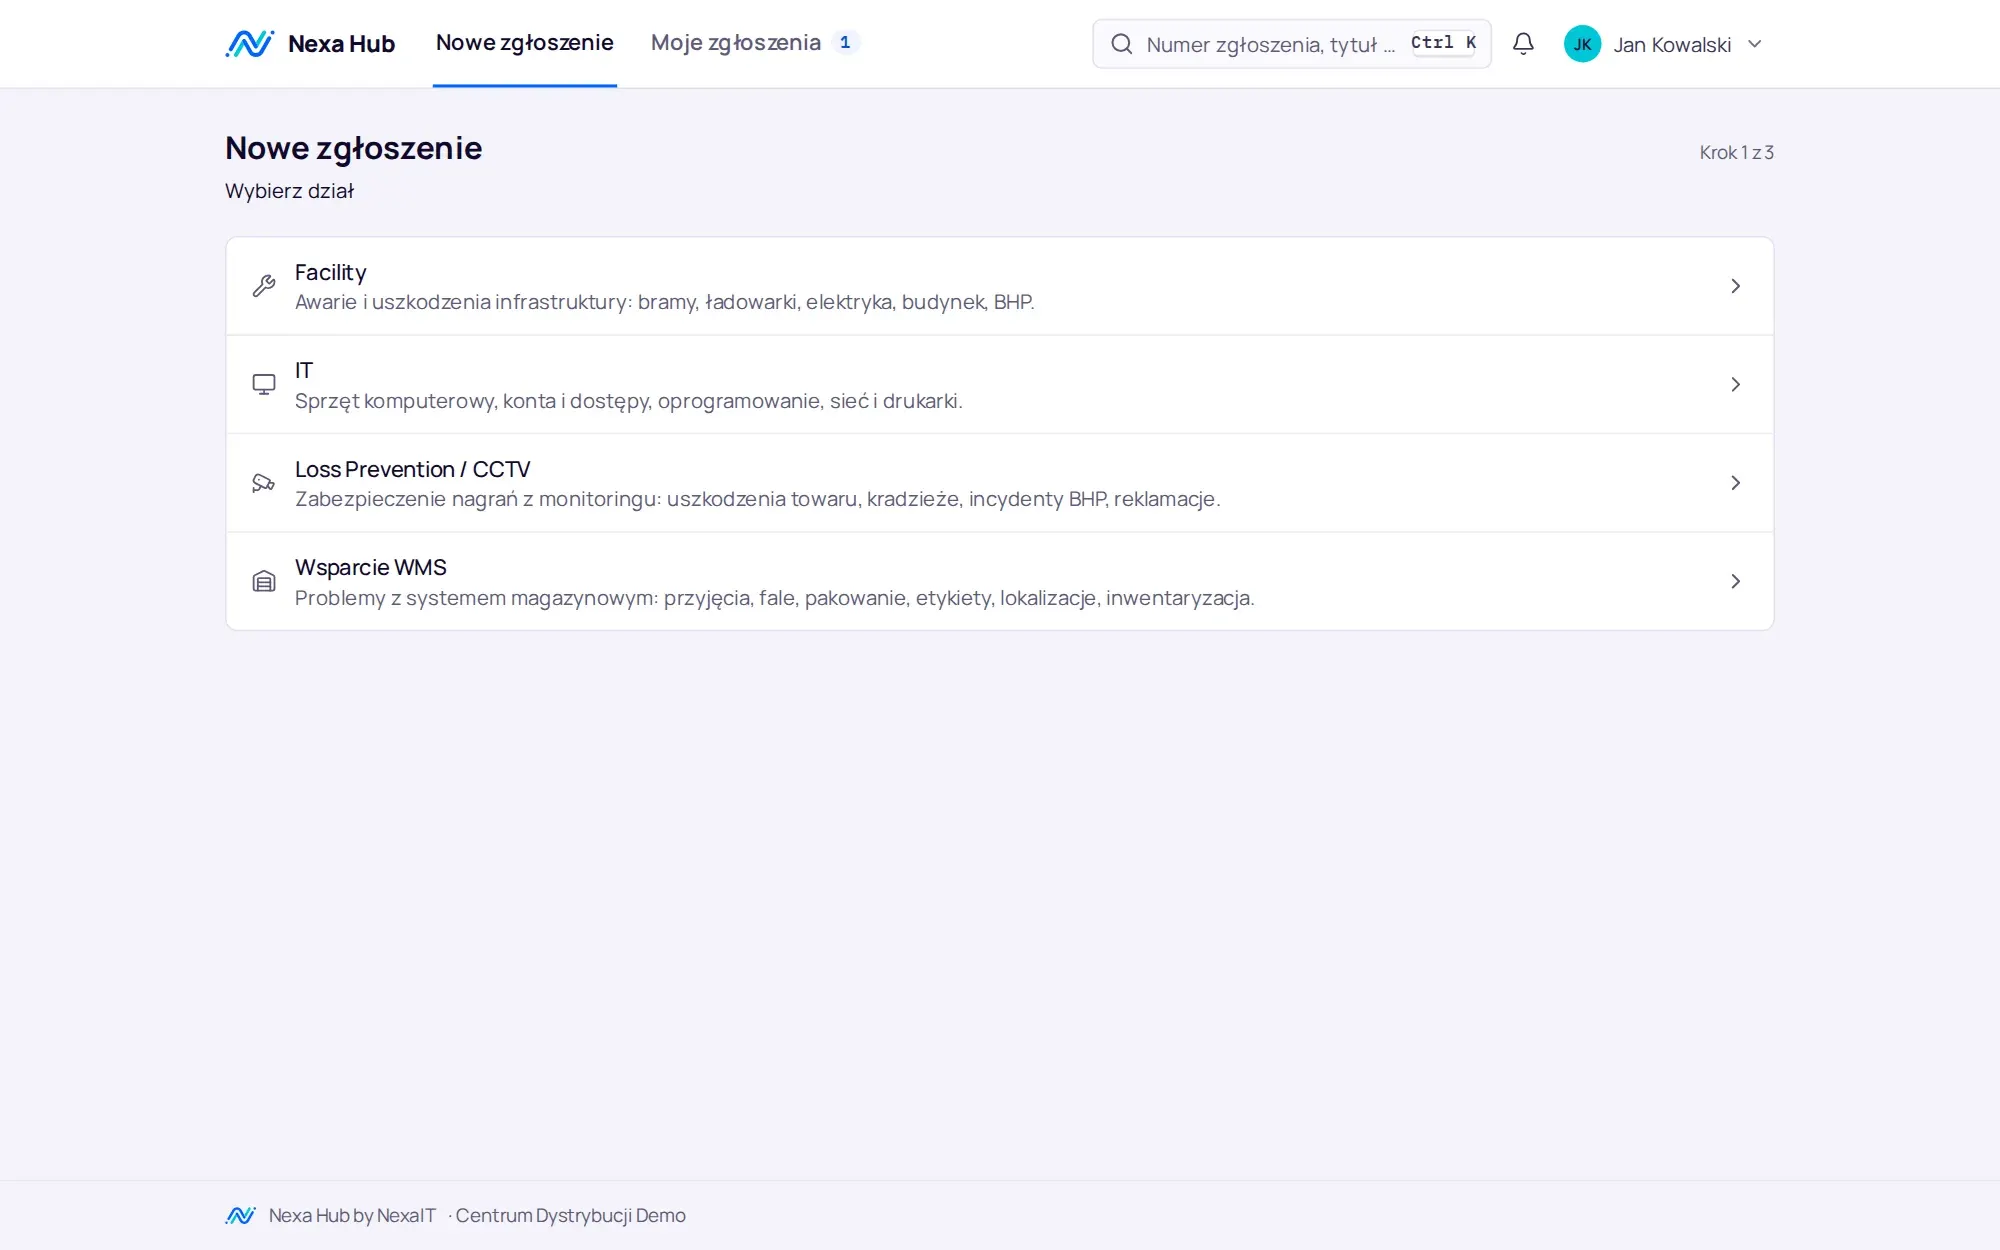
Task: Click the Nexa Hub logo icon in header
Action: point(250,44)
